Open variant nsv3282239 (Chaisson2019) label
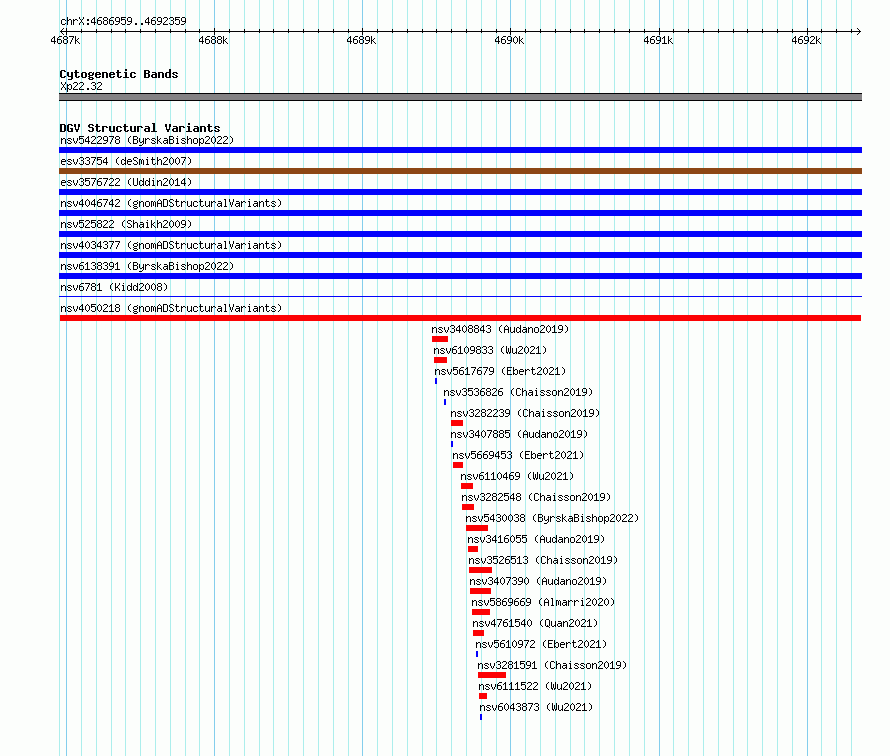Viewport: 890px width, 756px height. point(525,413)
